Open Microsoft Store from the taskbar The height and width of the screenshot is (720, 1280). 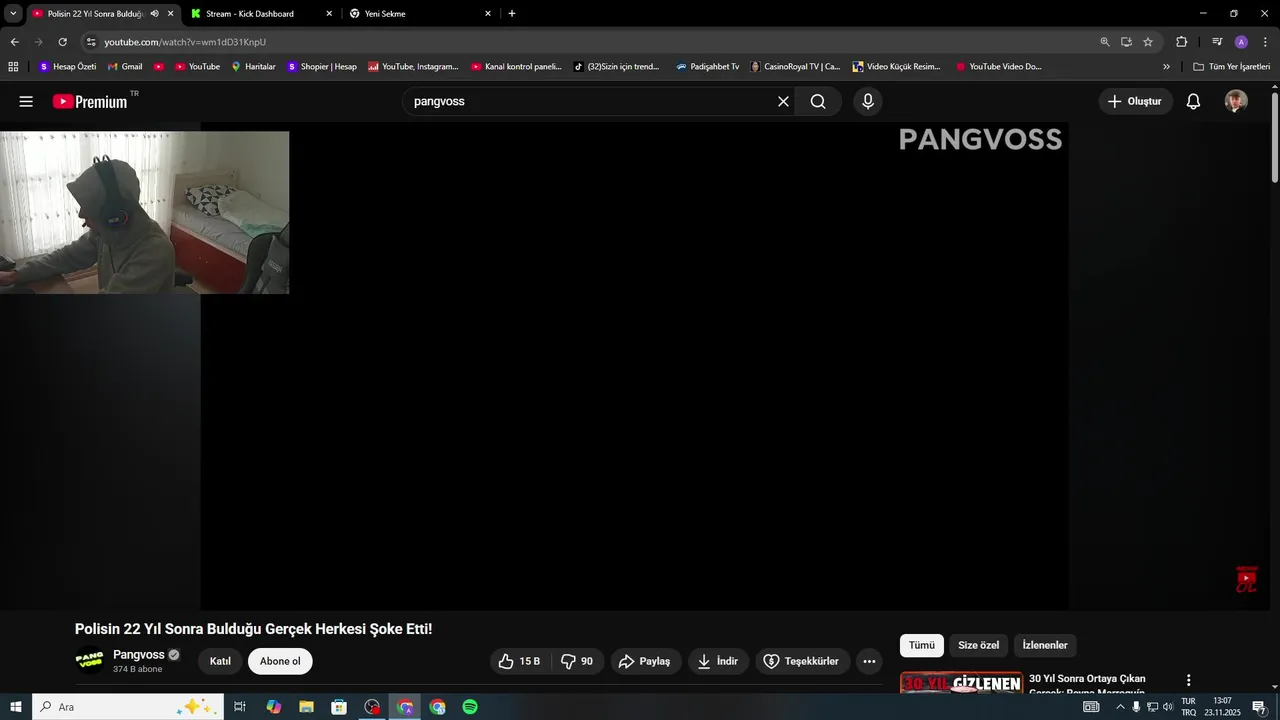(339, 707)
